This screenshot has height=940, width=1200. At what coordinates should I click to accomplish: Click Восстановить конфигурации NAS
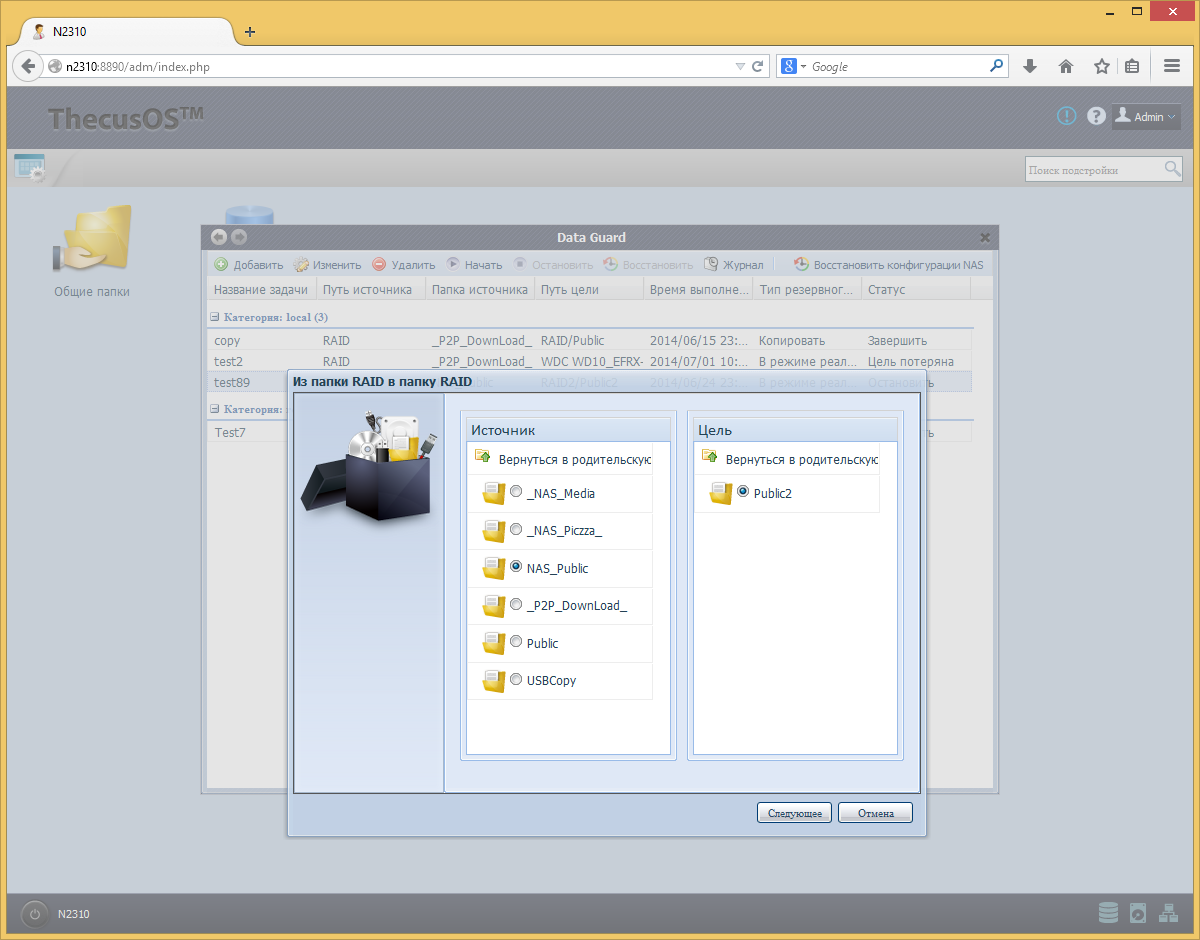(x=889, y=265)
